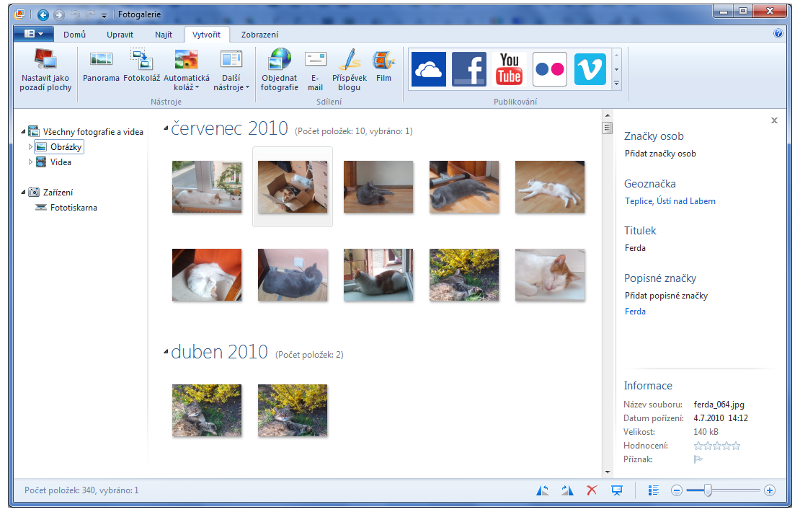800x512 pixels.
Task: Collapse Všechny fotografie a videa tree
Action: tap(23, 132)
